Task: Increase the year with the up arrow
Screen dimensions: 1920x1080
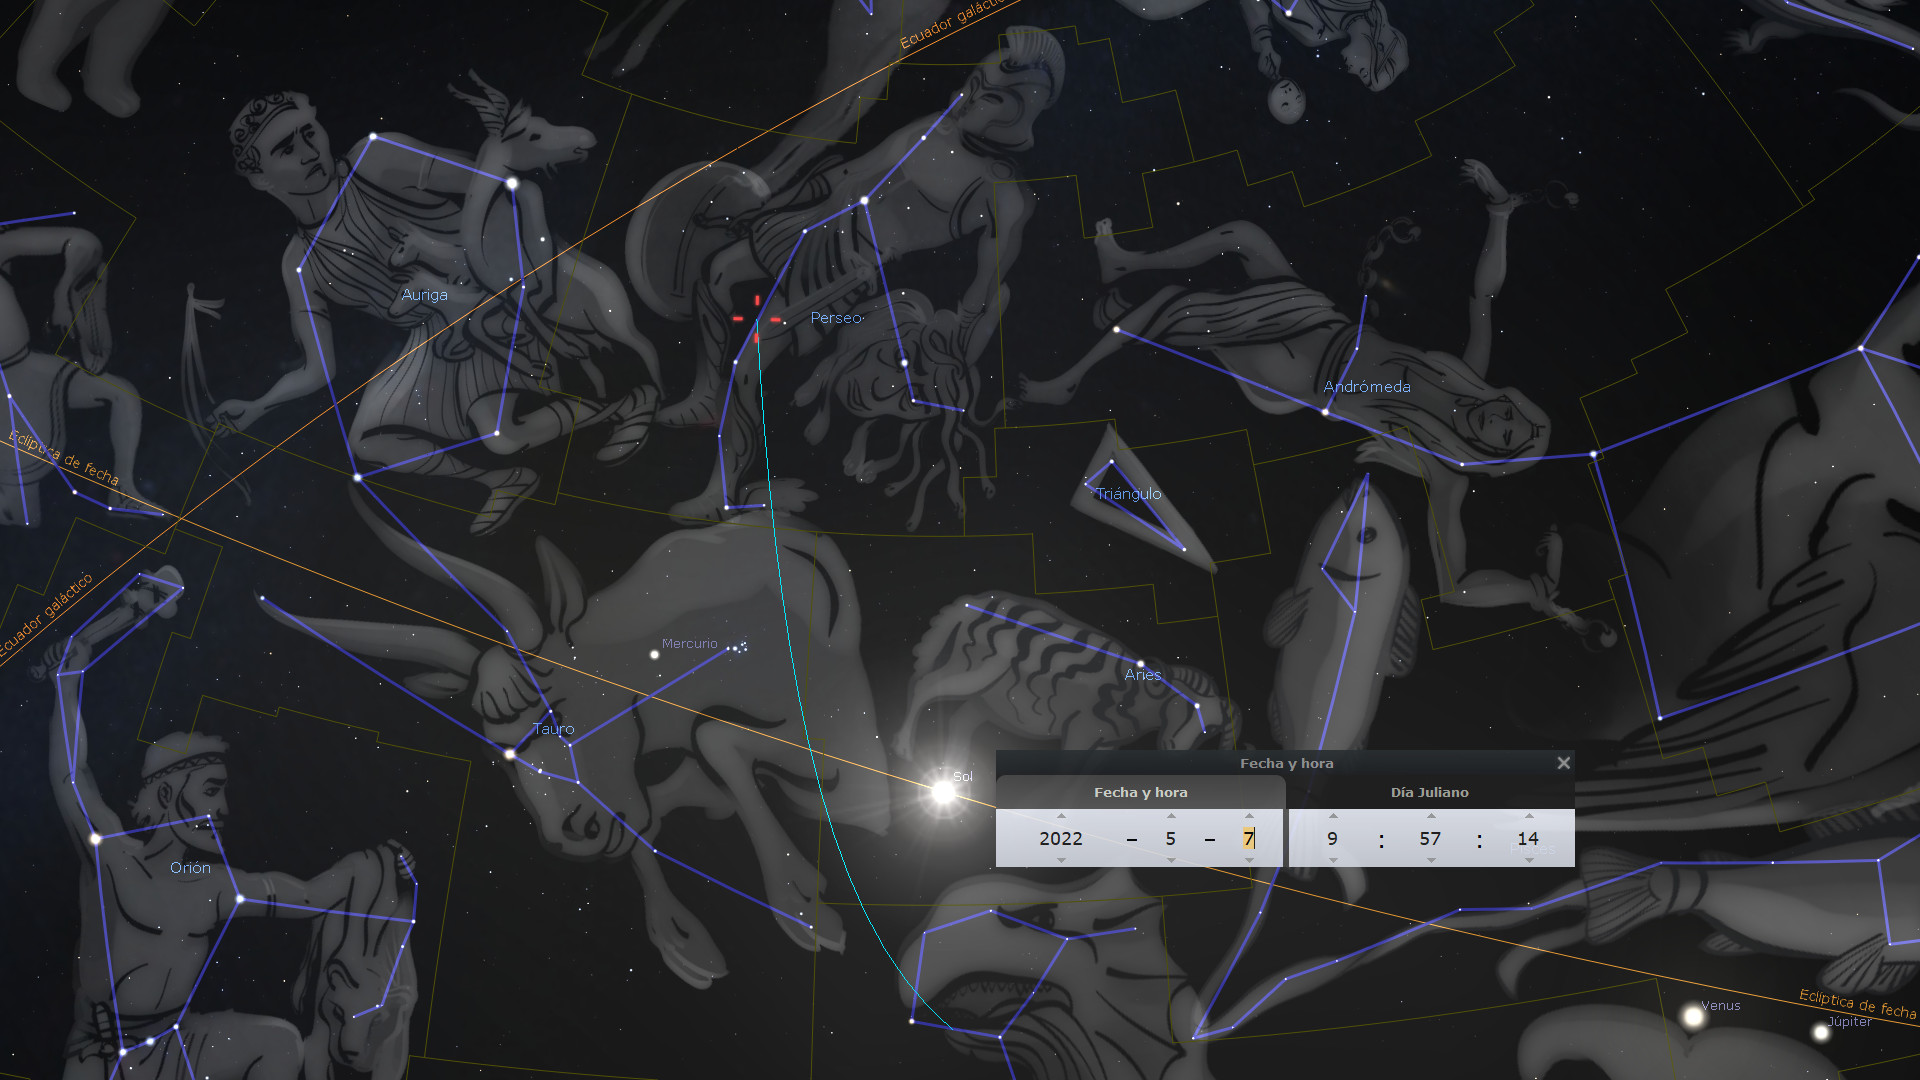Action: pyautogui.click(x=1061, y=816)
